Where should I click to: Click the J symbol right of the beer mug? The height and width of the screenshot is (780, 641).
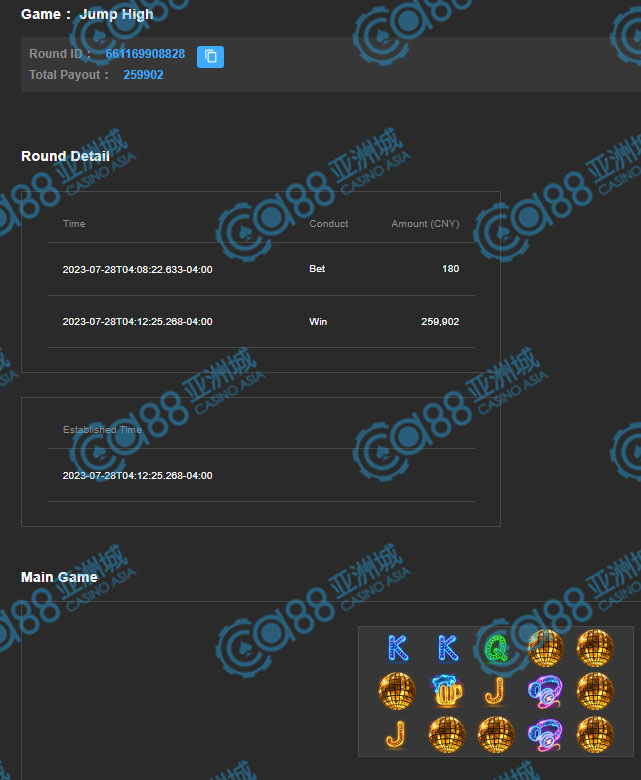click(495, 691)
